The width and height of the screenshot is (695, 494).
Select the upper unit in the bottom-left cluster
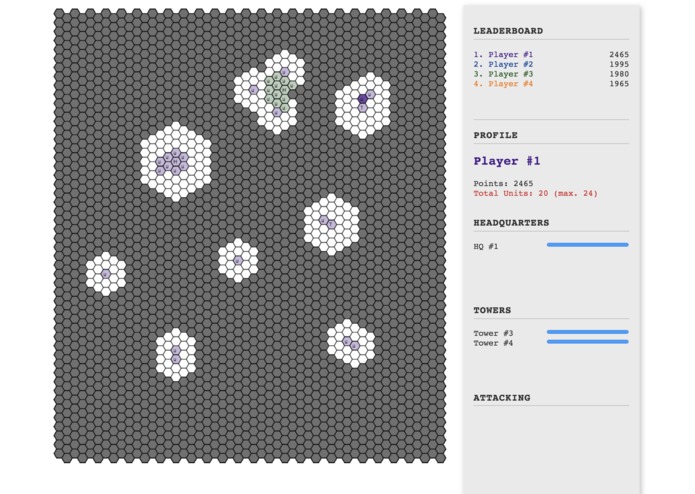tap(176, 350)
